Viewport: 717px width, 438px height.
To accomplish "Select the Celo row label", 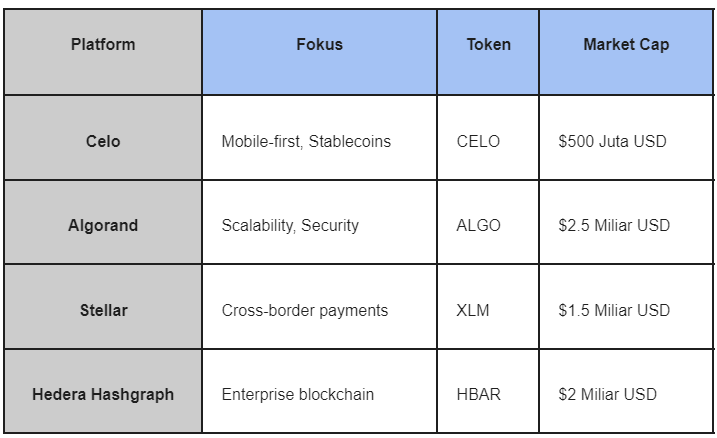I will [x=103, y=138].
